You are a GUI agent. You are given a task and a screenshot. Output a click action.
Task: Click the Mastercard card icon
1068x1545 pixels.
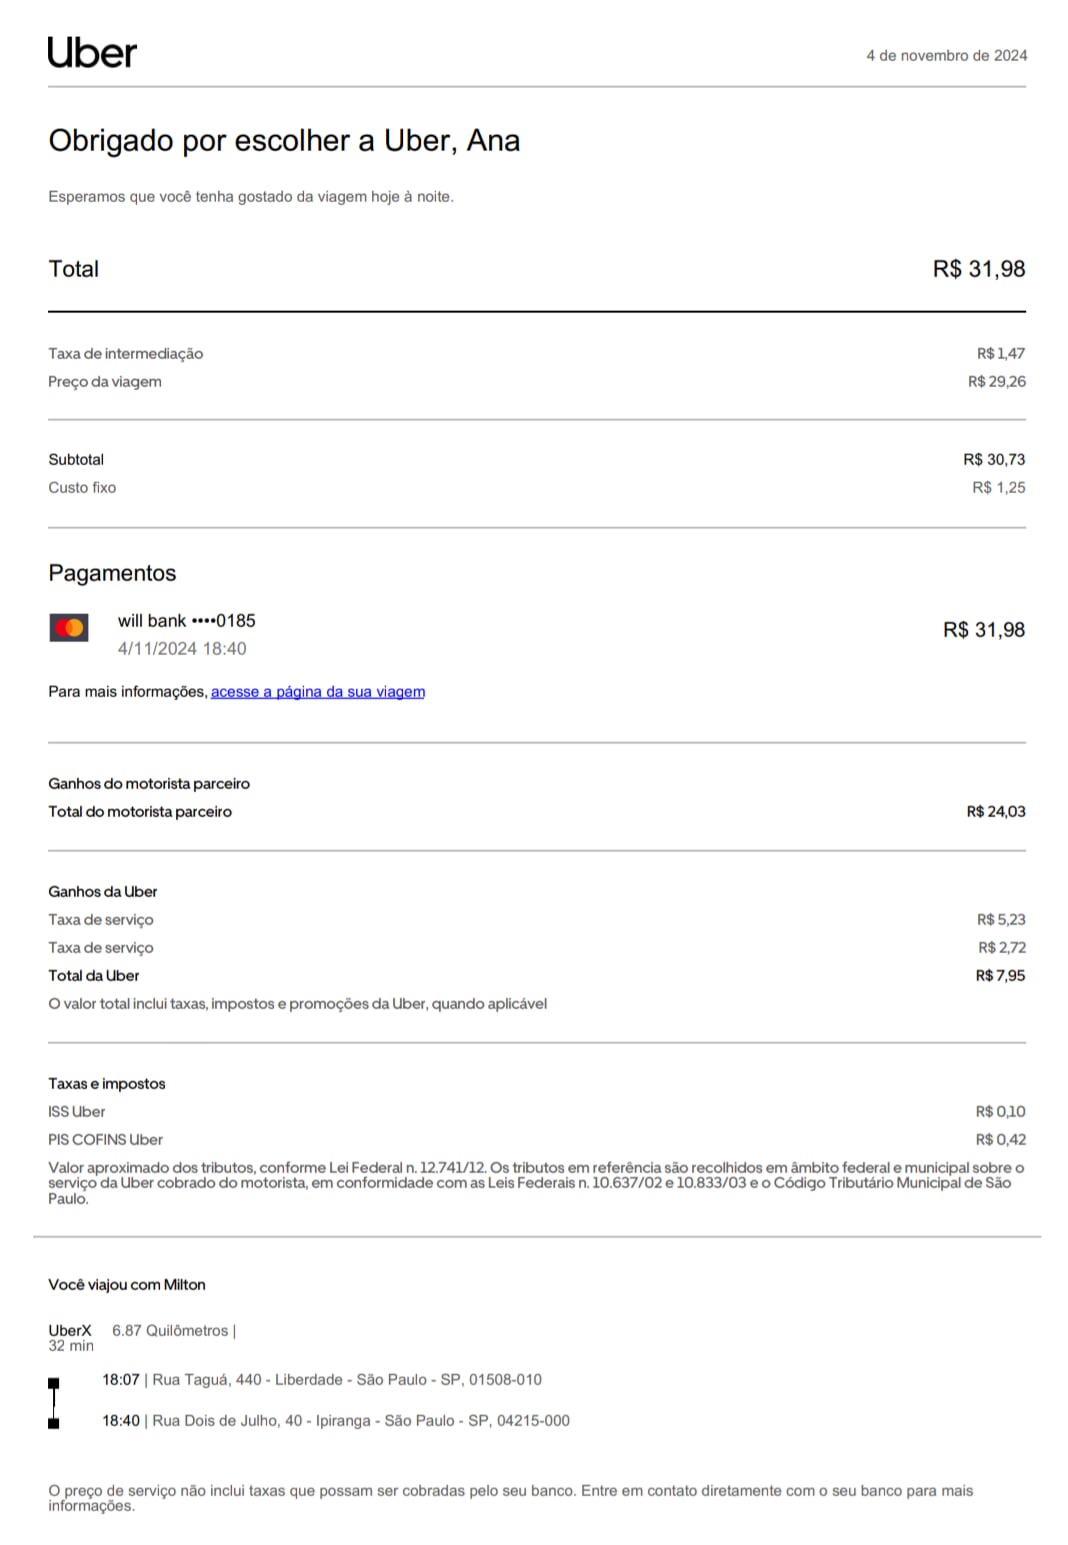(69, 628)
